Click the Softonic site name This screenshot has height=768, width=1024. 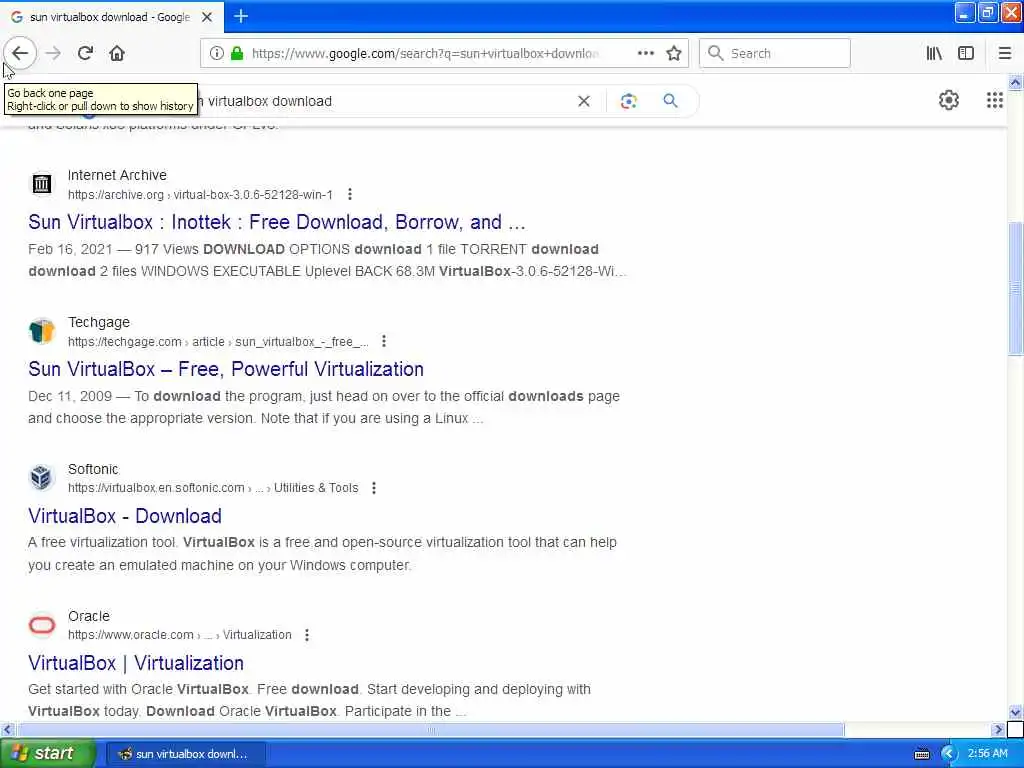(x=93, y=469)
